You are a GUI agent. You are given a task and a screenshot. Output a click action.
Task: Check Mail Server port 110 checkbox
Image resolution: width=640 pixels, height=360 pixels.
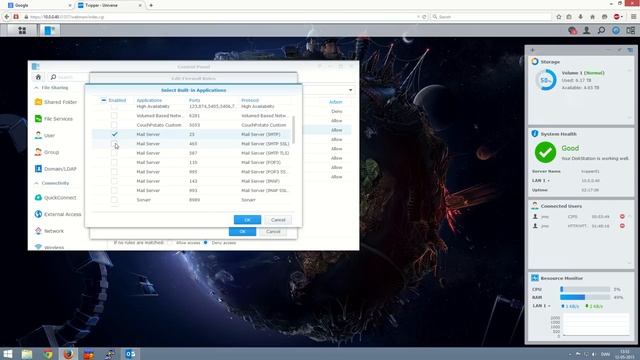click(114, 162)
